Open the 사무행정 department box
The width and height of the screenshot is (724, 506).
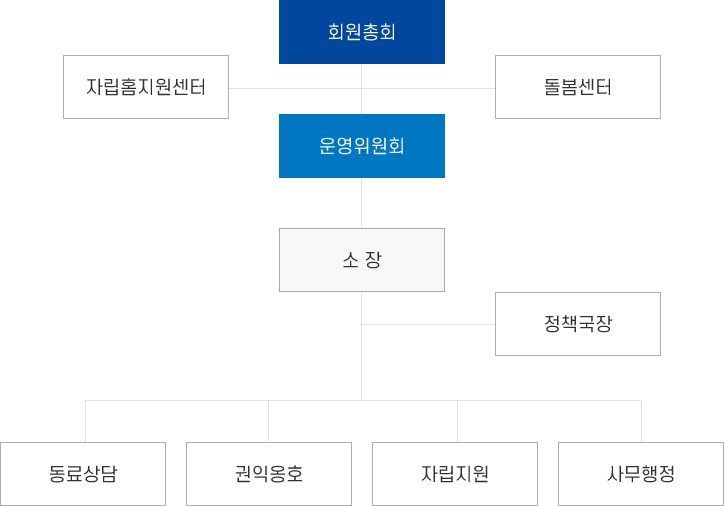click(641, 474)
